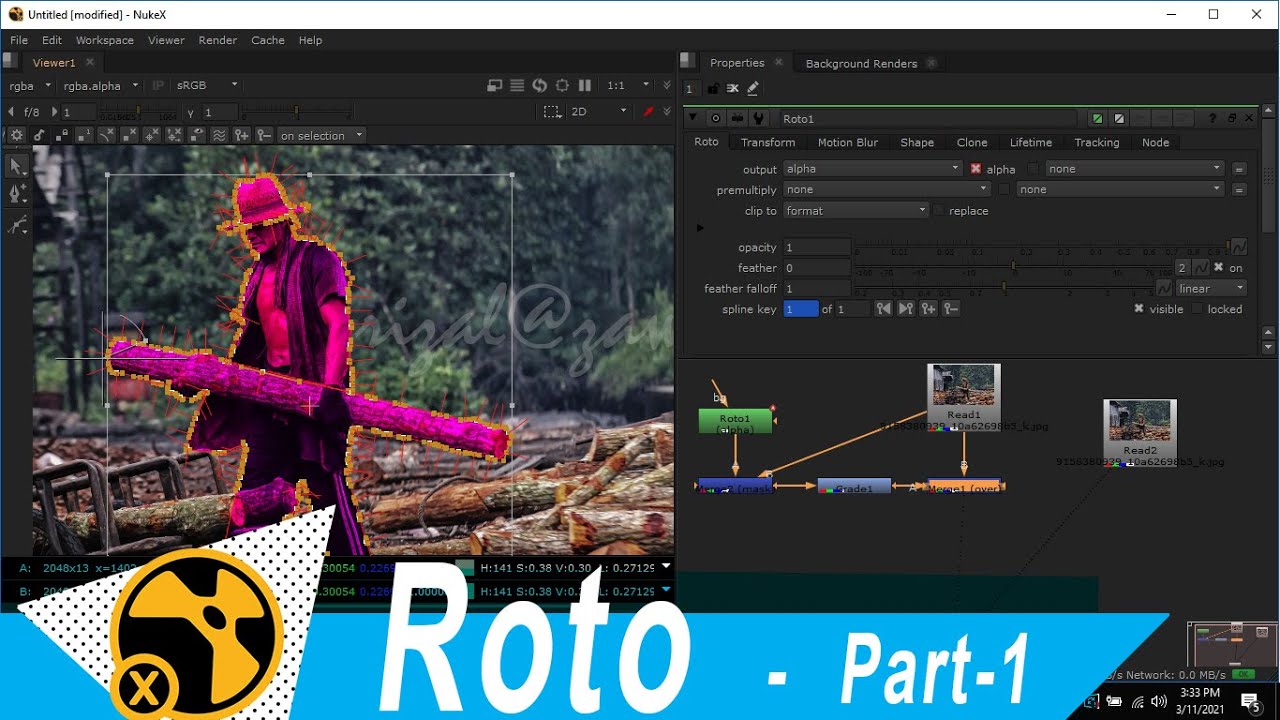Image resolution: width=1280 pixels, height=720 pixels.
Task: Open opacity animation curve menu
Action: 1239,247
